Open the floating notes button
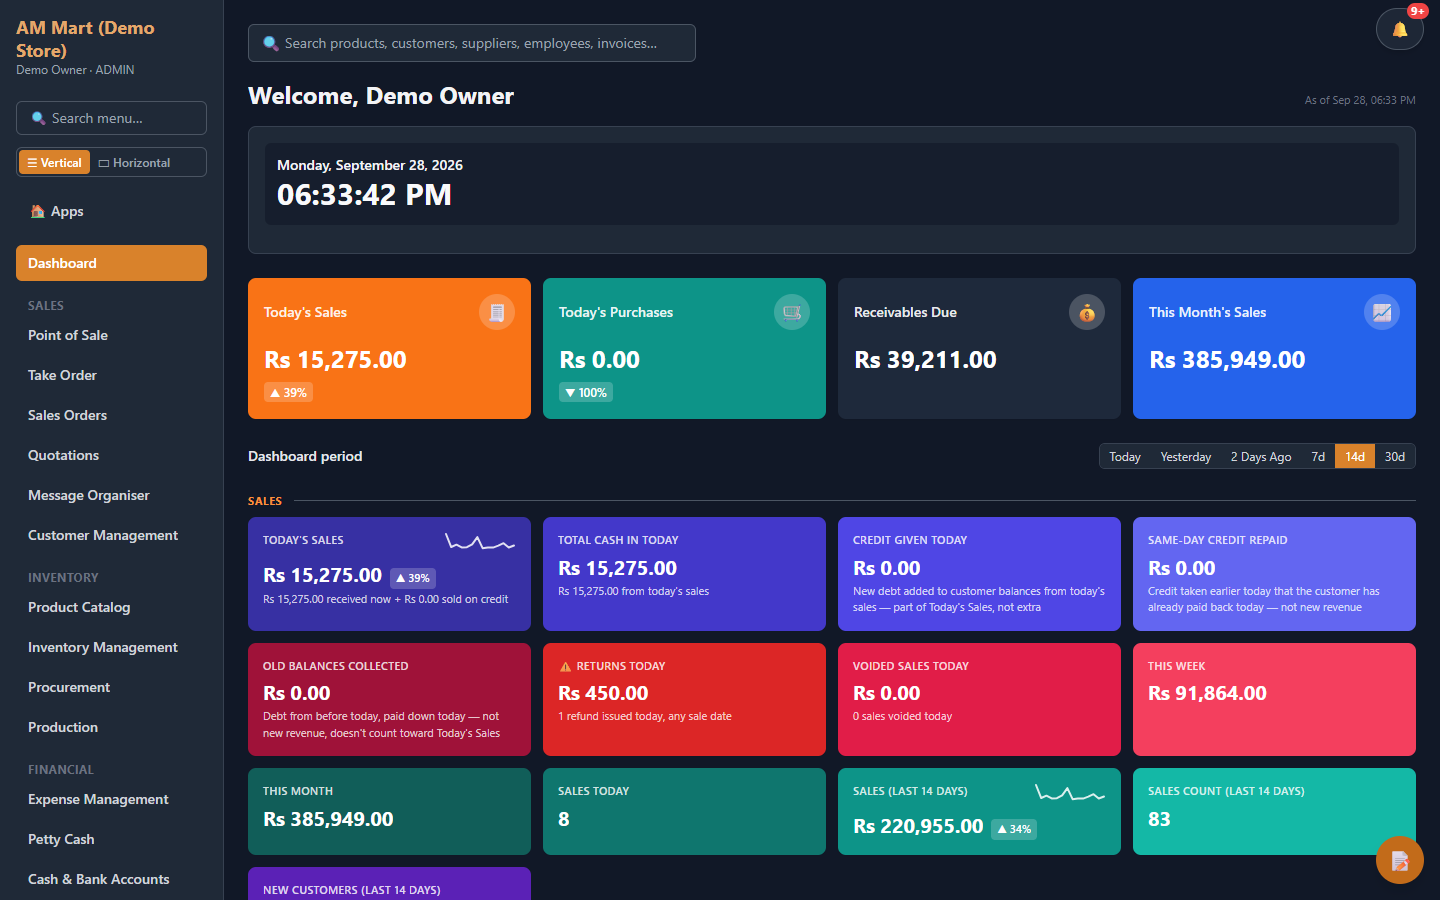The height and width of the screenshot is (900, 1440). tap(1400, 860)
